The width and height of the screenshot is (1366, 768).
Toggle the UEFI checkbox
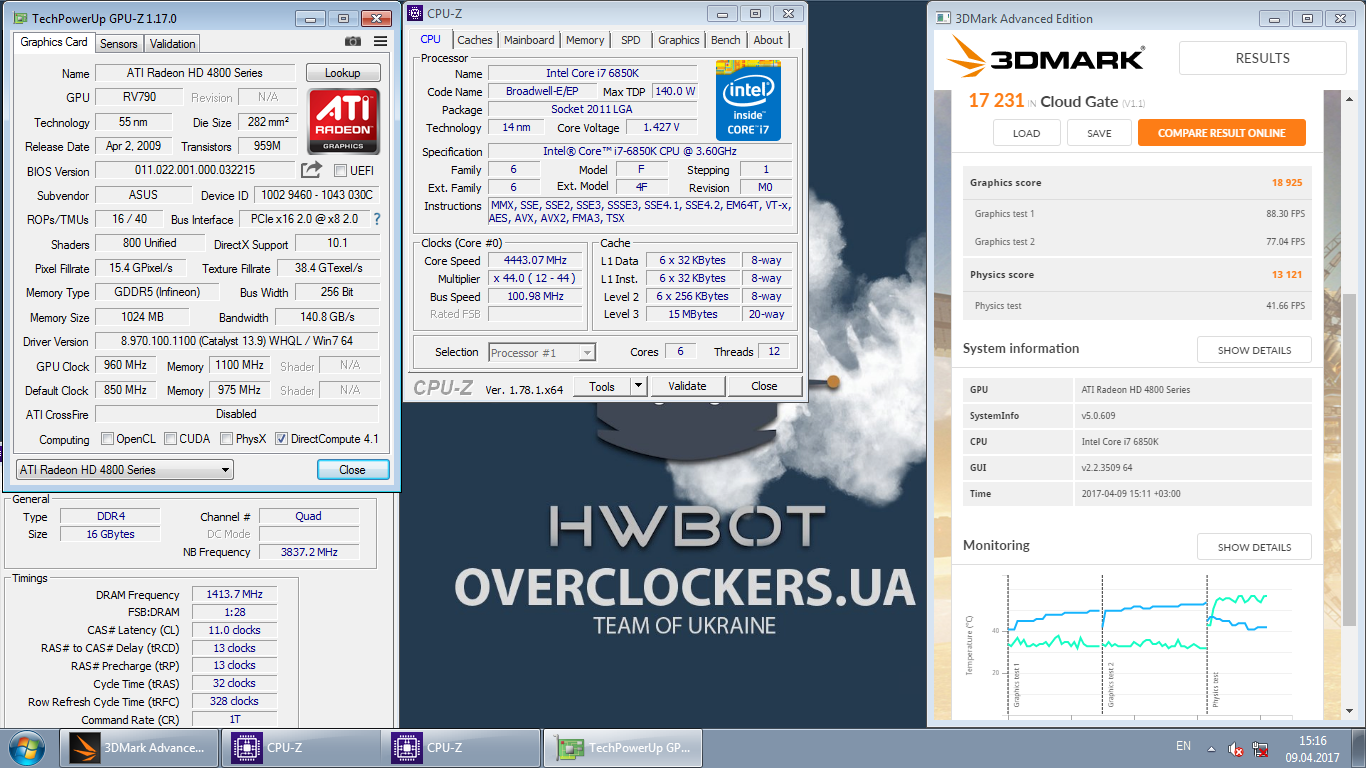click(x=340, y=170)
